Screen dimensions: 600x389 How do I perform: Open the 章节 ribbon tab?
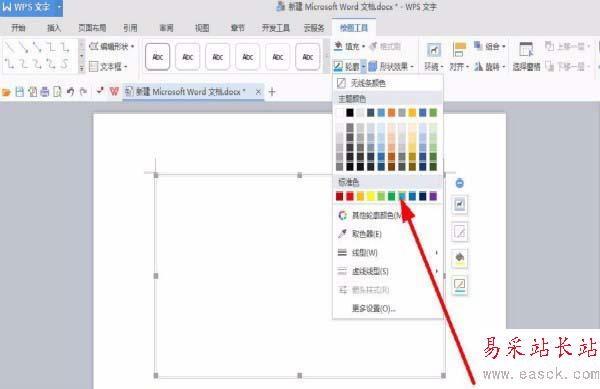click(x=238, y=28)
